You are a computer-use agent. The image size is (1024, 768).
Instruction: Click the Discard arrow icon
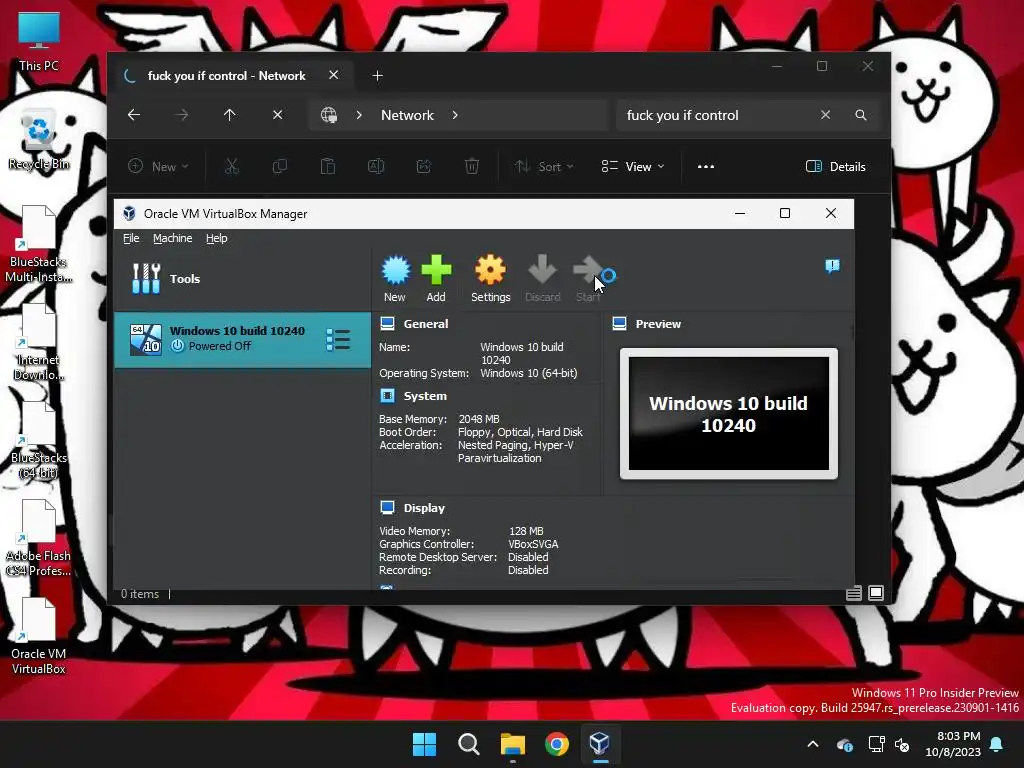point(543,278)
